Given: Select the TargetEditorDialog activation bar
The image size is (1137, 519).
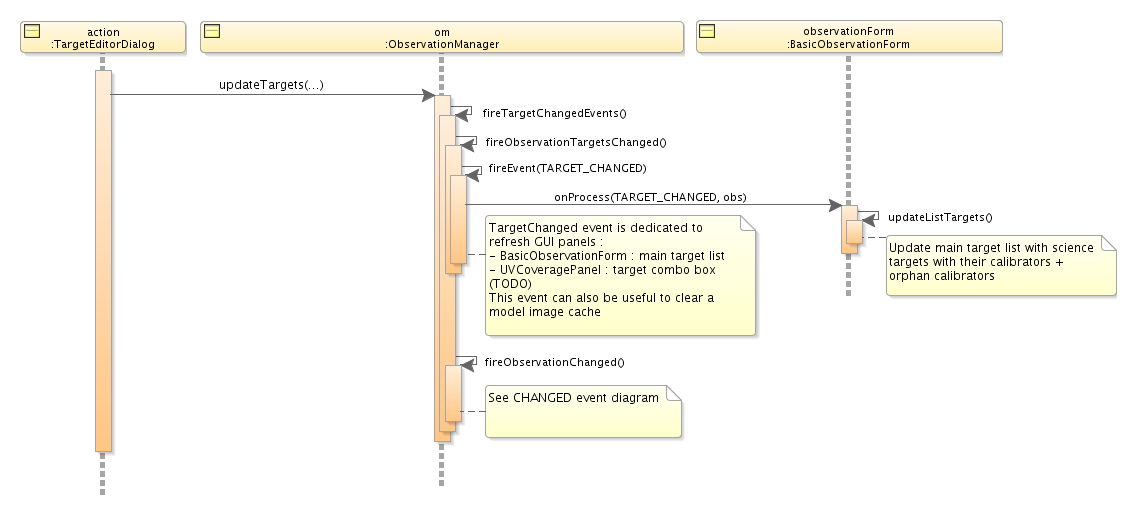Looking at the screenshot, I should pyautogui.click(x=103, y=260).
